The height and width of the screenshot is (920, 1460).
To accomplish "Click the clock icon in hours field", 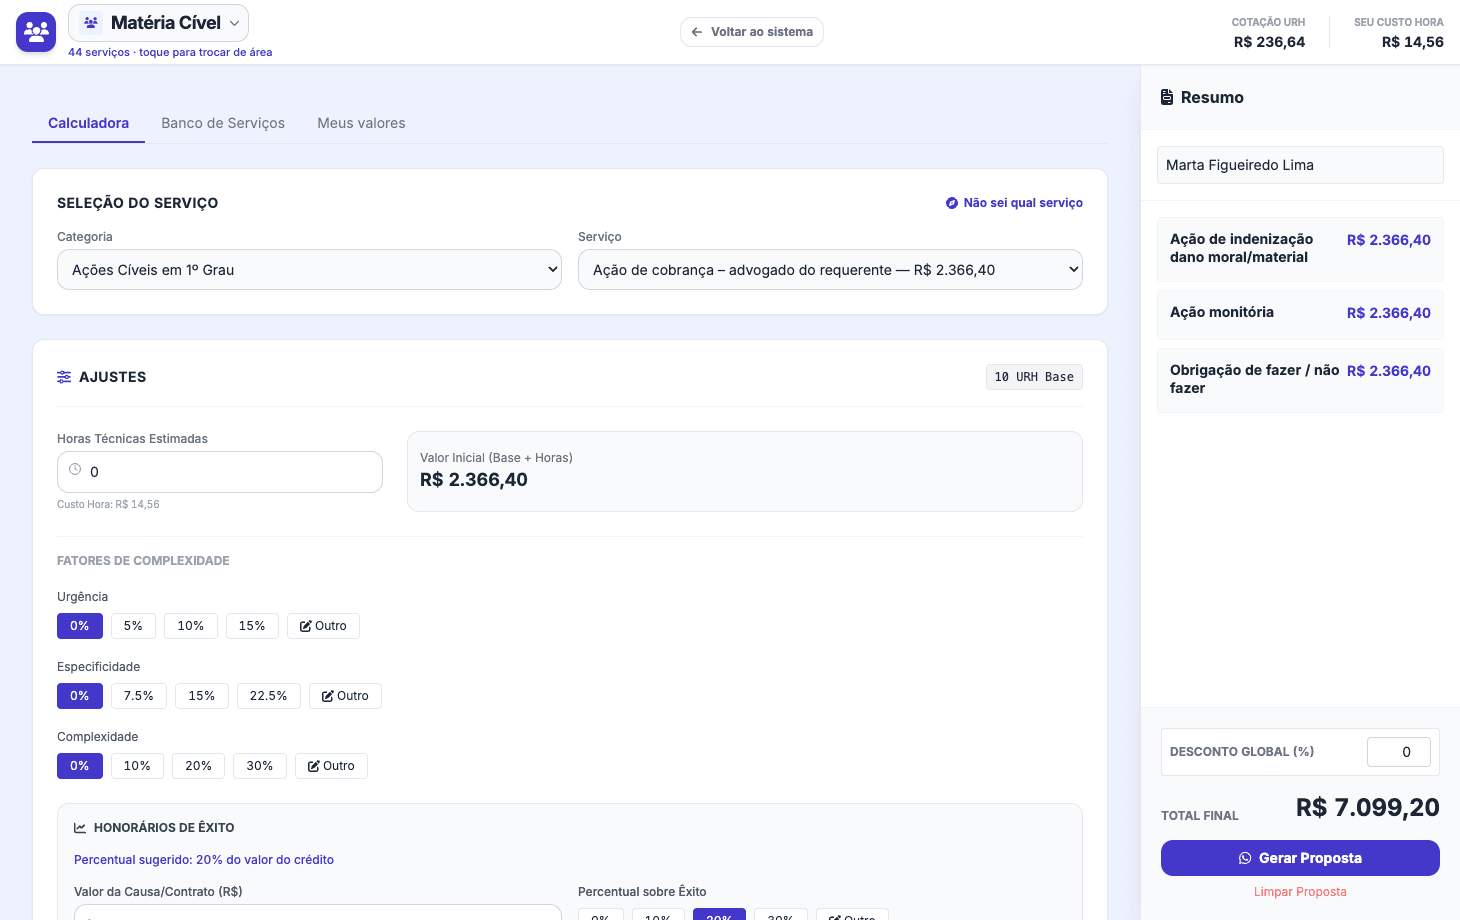I will (75, 469).
